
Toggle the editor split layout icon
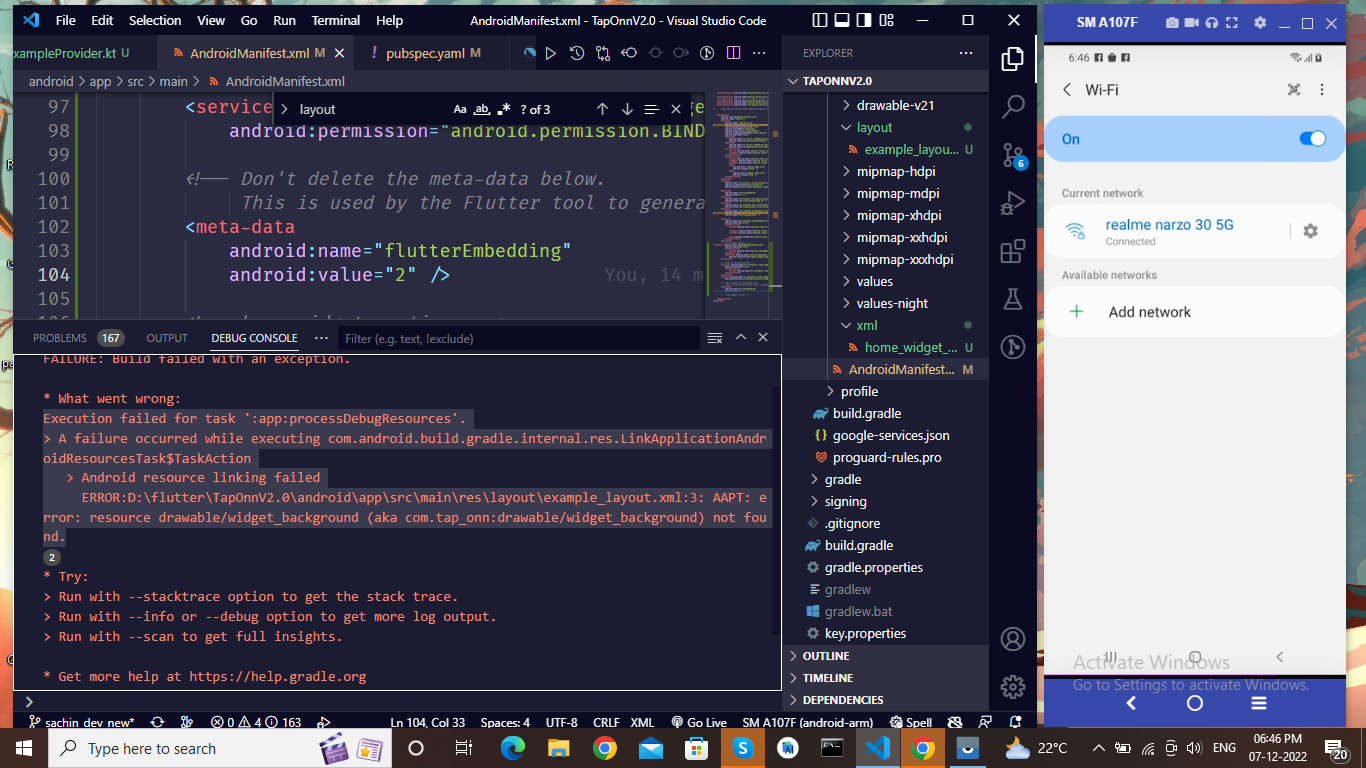(735, 53)
